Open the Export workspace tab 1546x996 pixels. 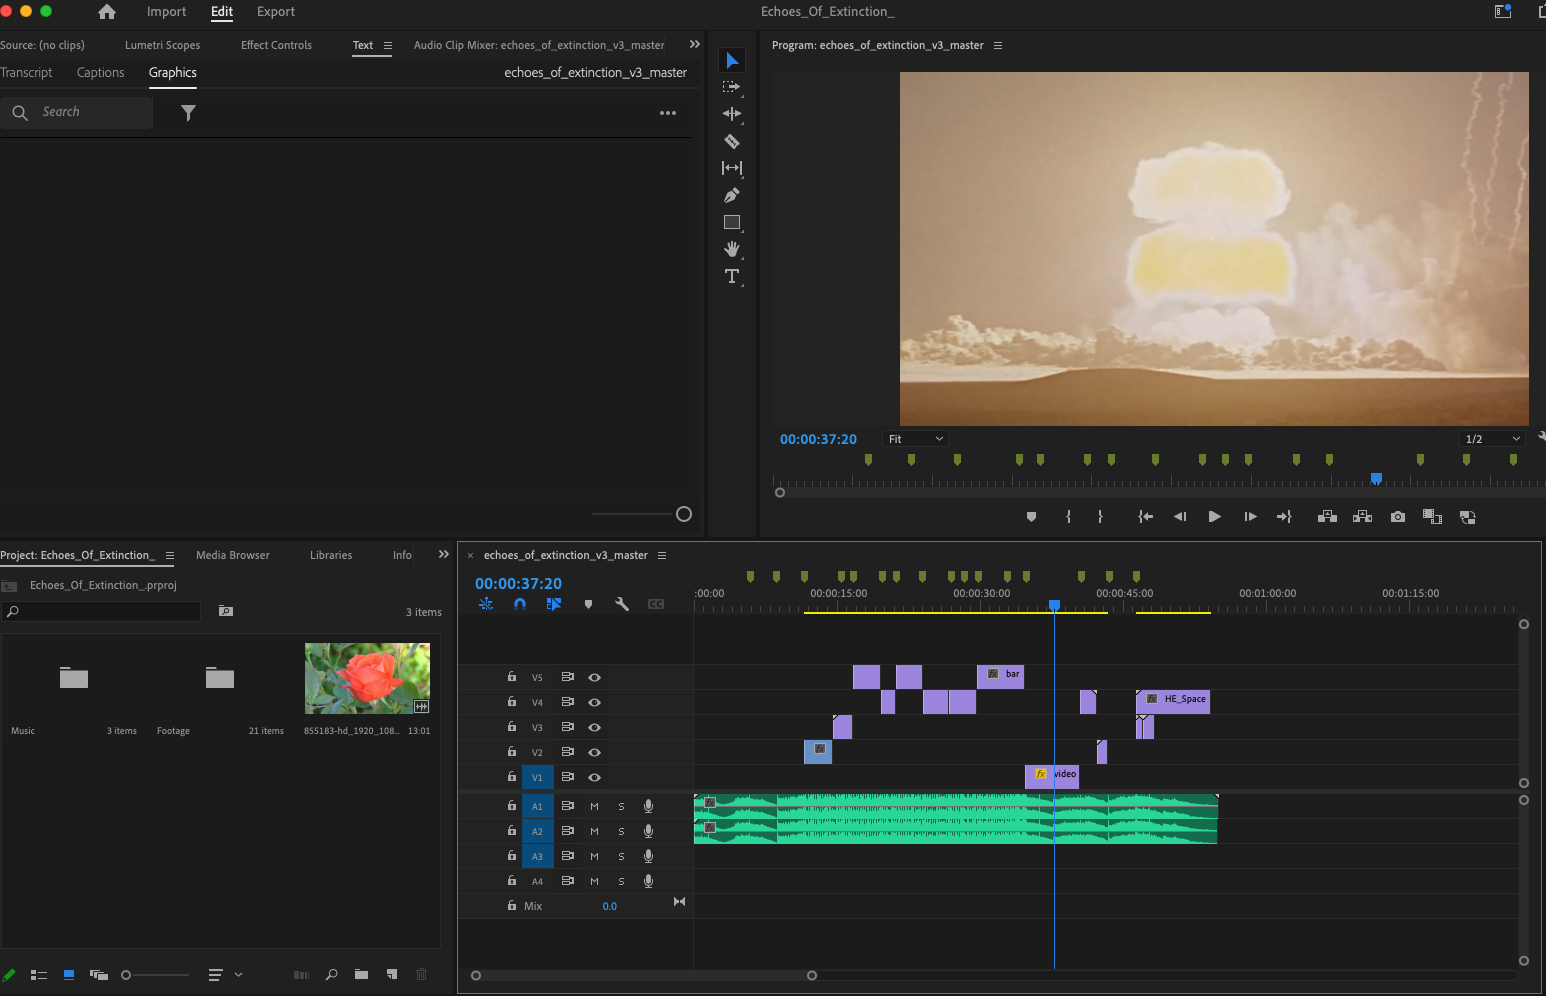tap(275, 12)
